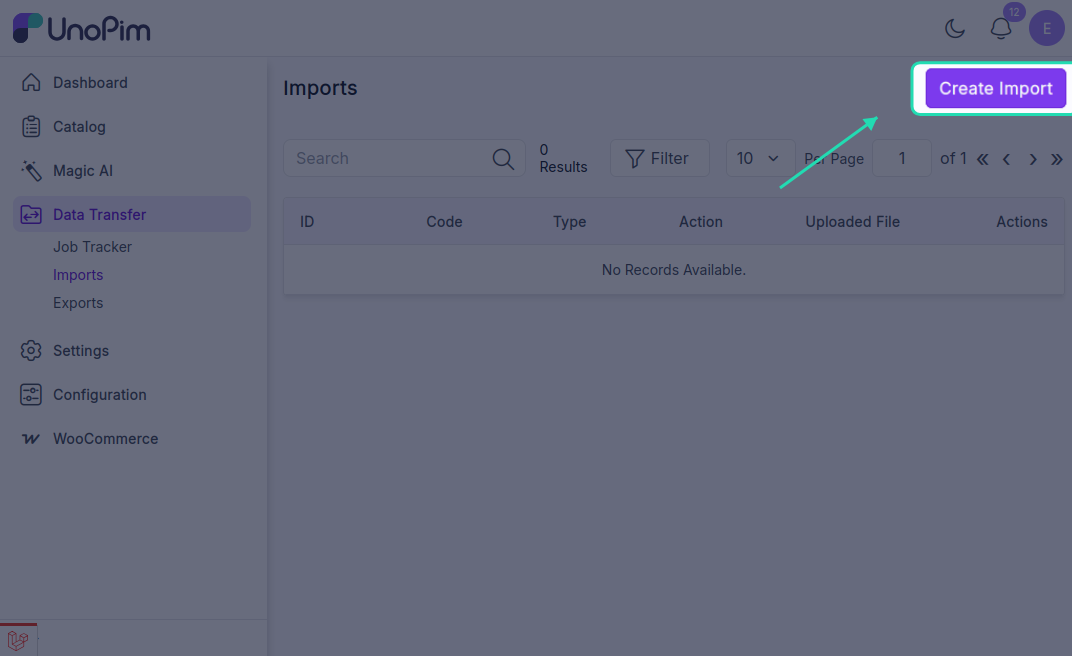Click the page number input field

point(902,158)
